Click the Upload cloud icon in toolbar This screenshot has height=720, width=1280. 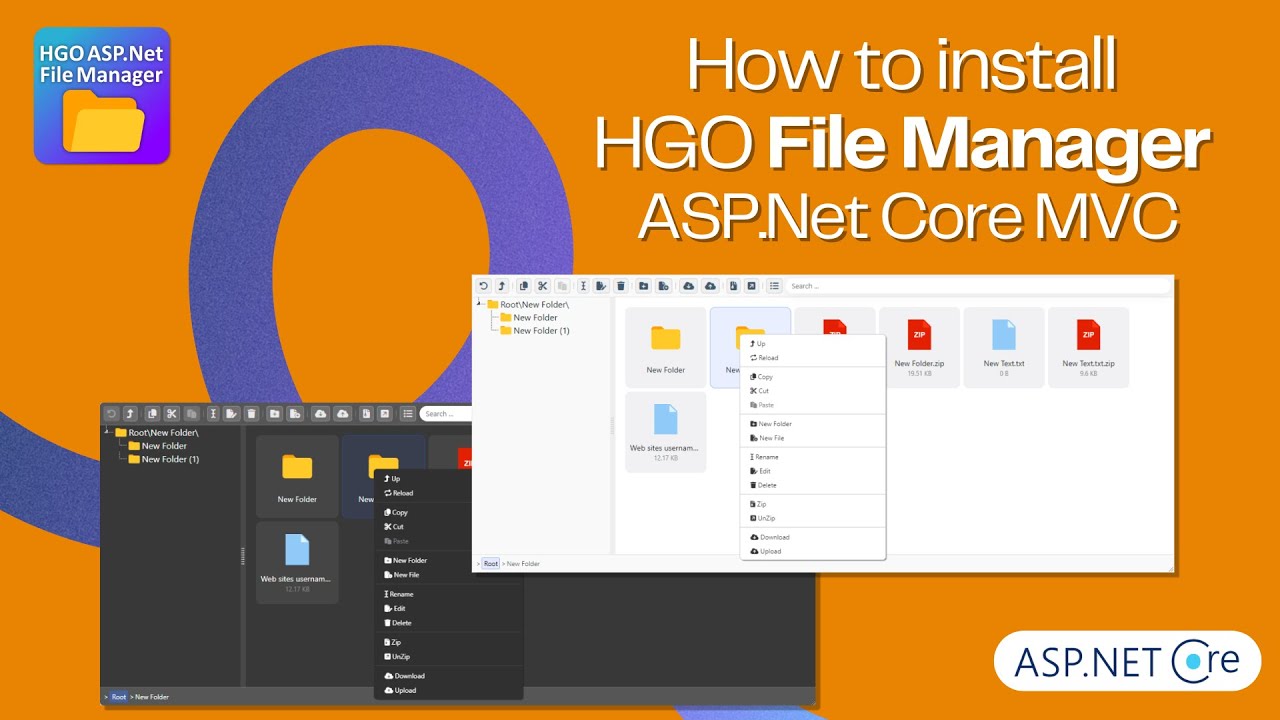(709, 285)
